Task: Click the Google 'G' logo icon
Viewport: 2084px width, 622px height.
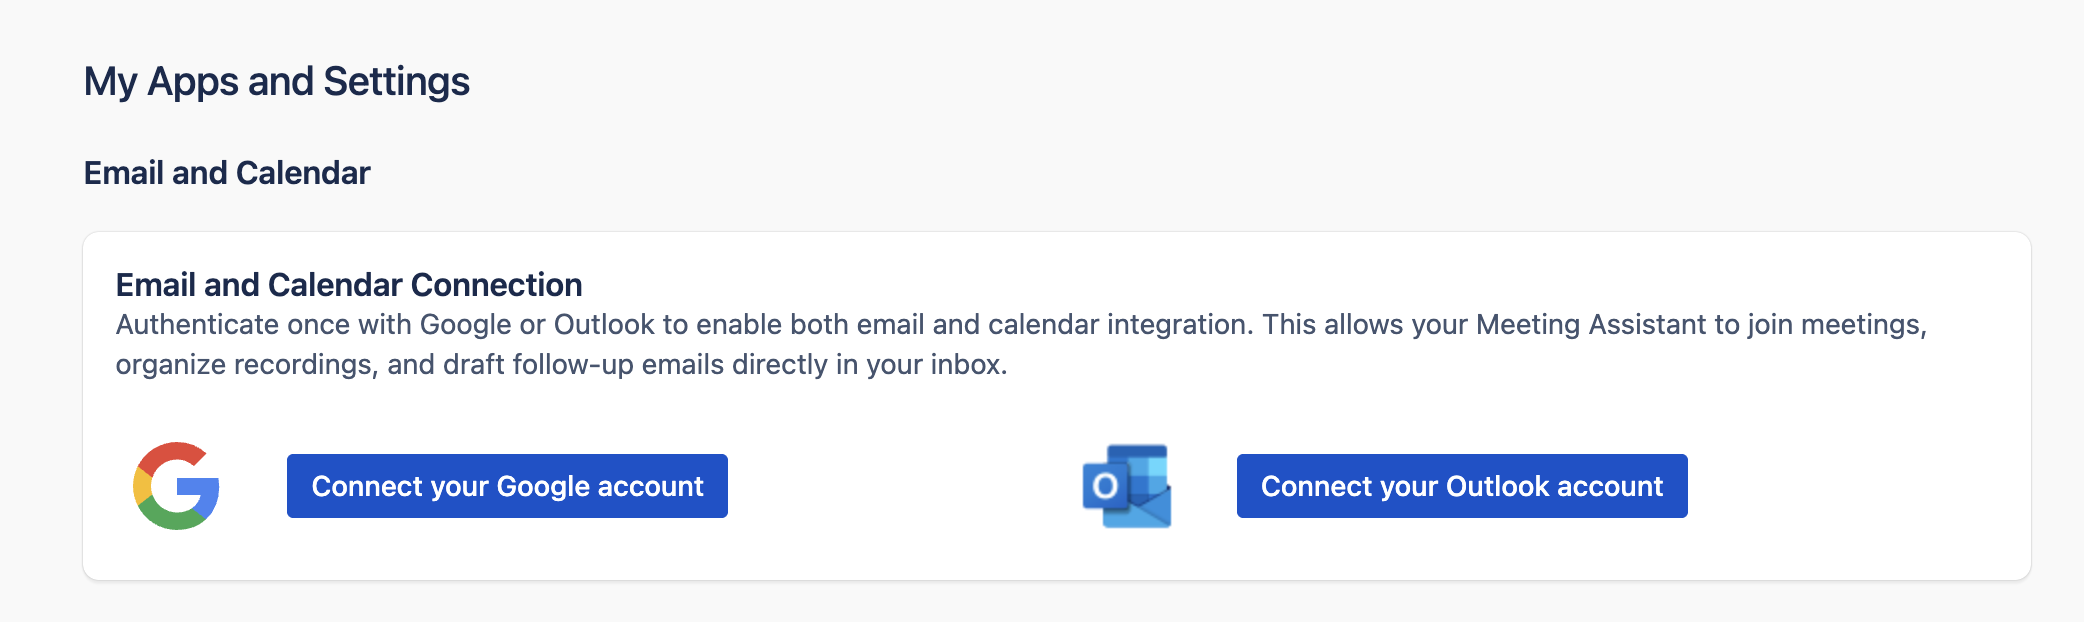Action: (x=176, y=486)
